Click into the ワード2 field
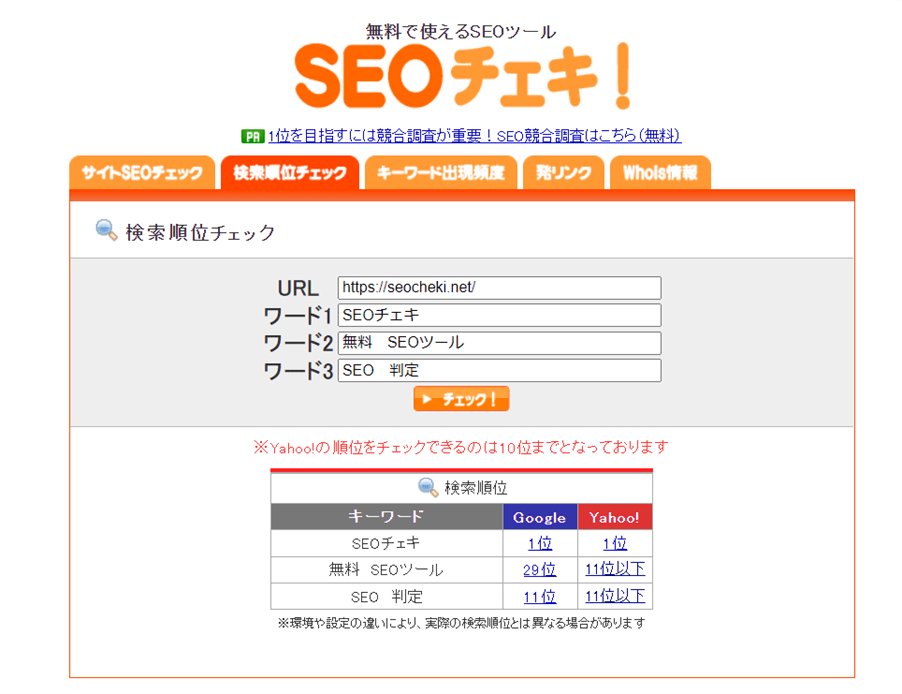 coord(499,343)
